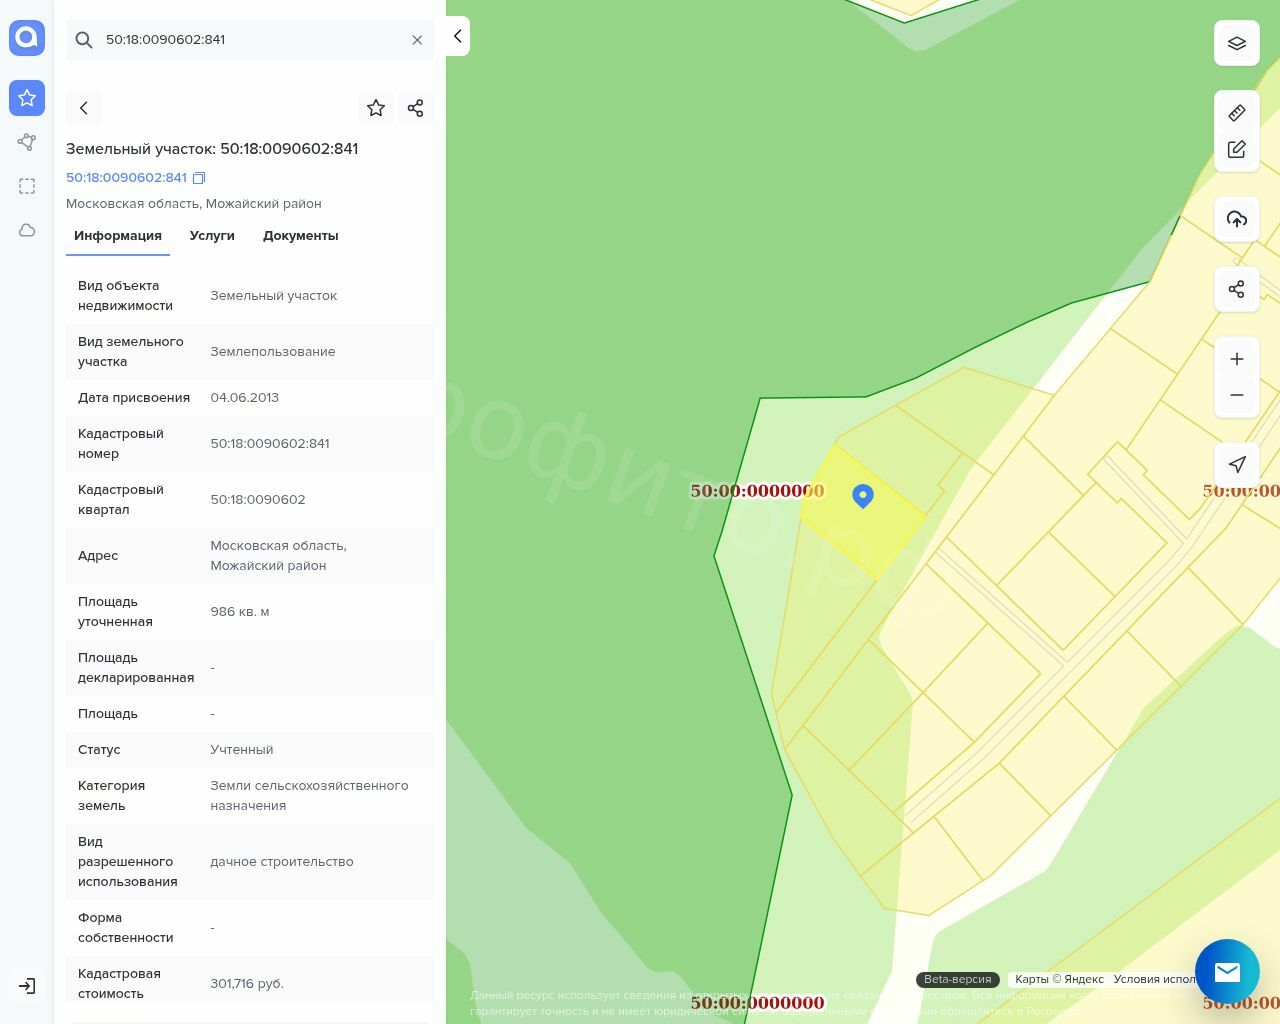The image size is (1280, 1024).
Task: Locate my position with the arrow icon
Action: [x=1236, y=464]
